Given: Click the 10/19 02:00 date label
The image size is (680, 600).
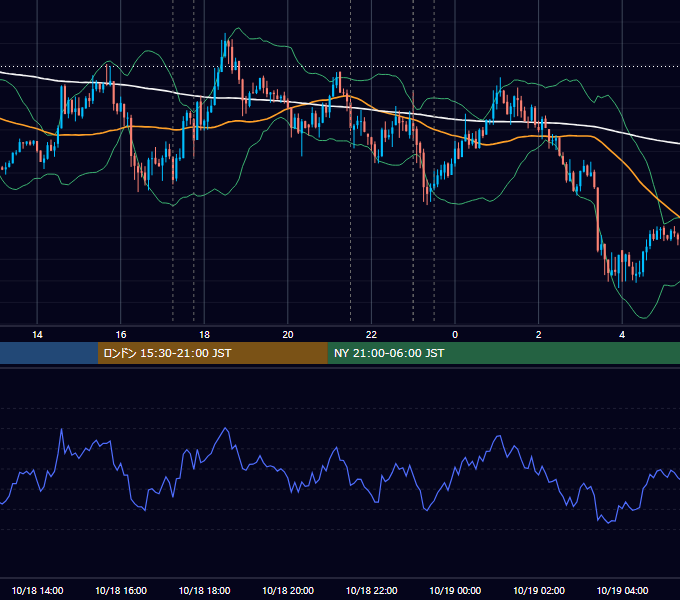Looking at the screenshot, I should (x=539, y=590).
